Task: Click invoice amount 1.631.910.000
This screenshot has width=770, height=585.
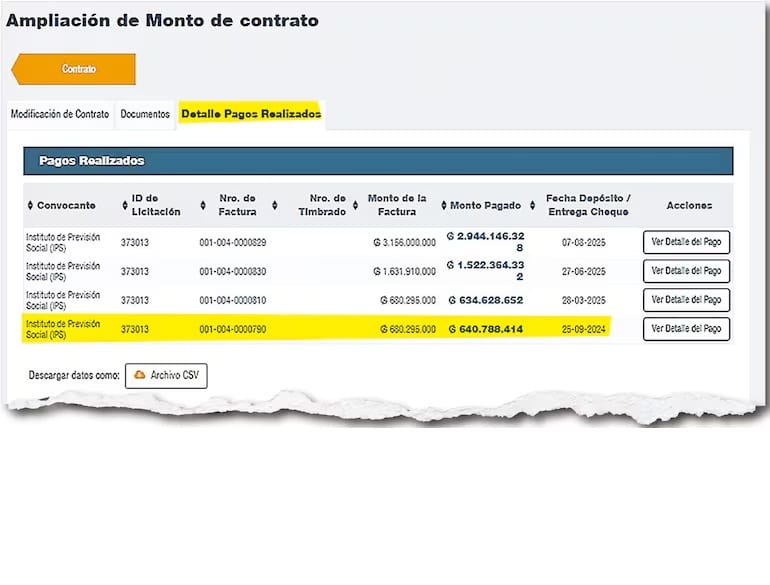Action: [x=404, y=272]
